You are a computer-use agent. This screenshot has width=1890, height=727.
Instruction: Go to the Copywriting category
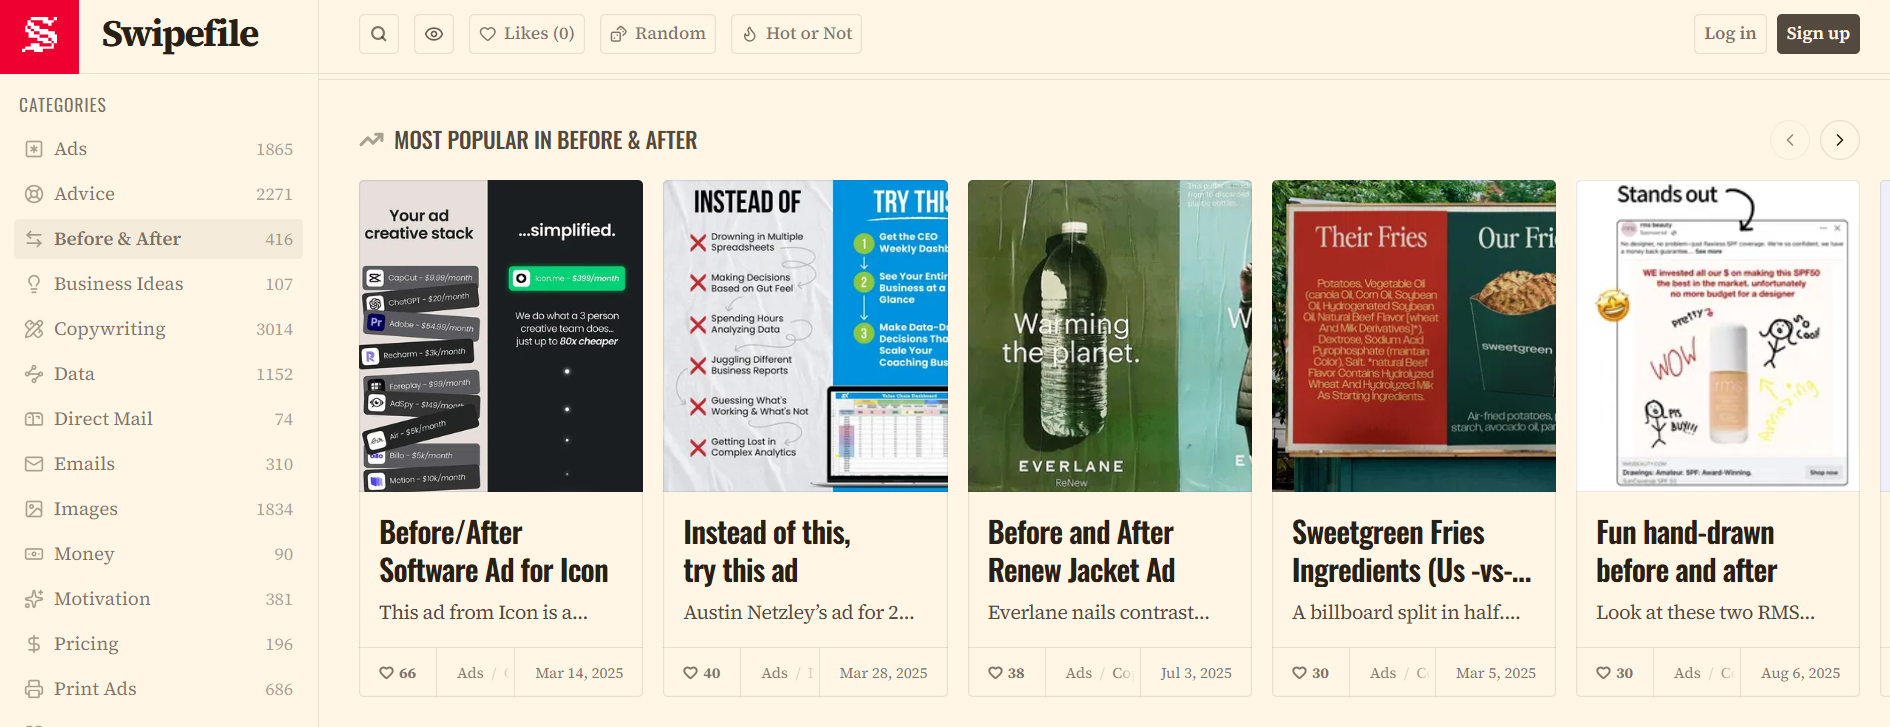pyautogui.click(x=158, y=329)
